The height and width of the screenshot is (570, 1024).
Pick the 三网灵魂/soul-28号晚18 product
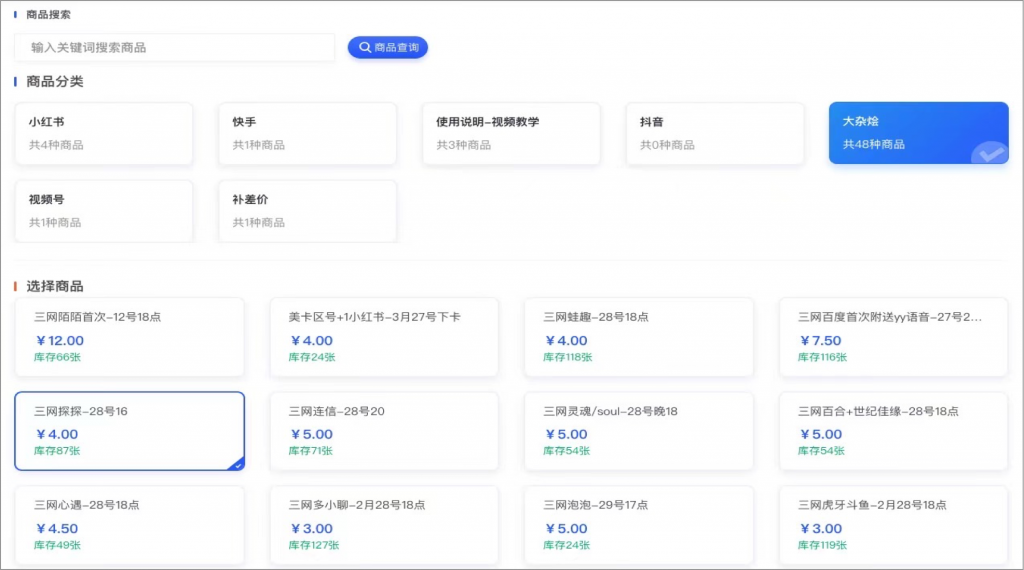point(639,431)
